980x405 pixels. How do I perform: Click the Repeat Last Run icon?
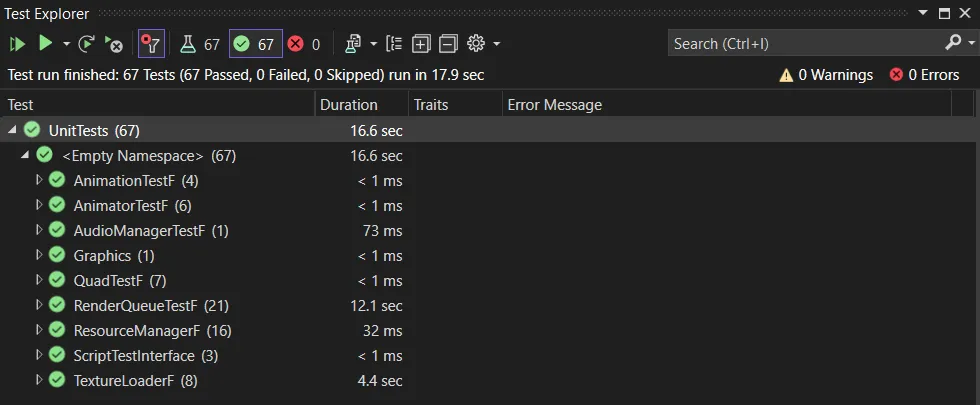coord(87,44)
